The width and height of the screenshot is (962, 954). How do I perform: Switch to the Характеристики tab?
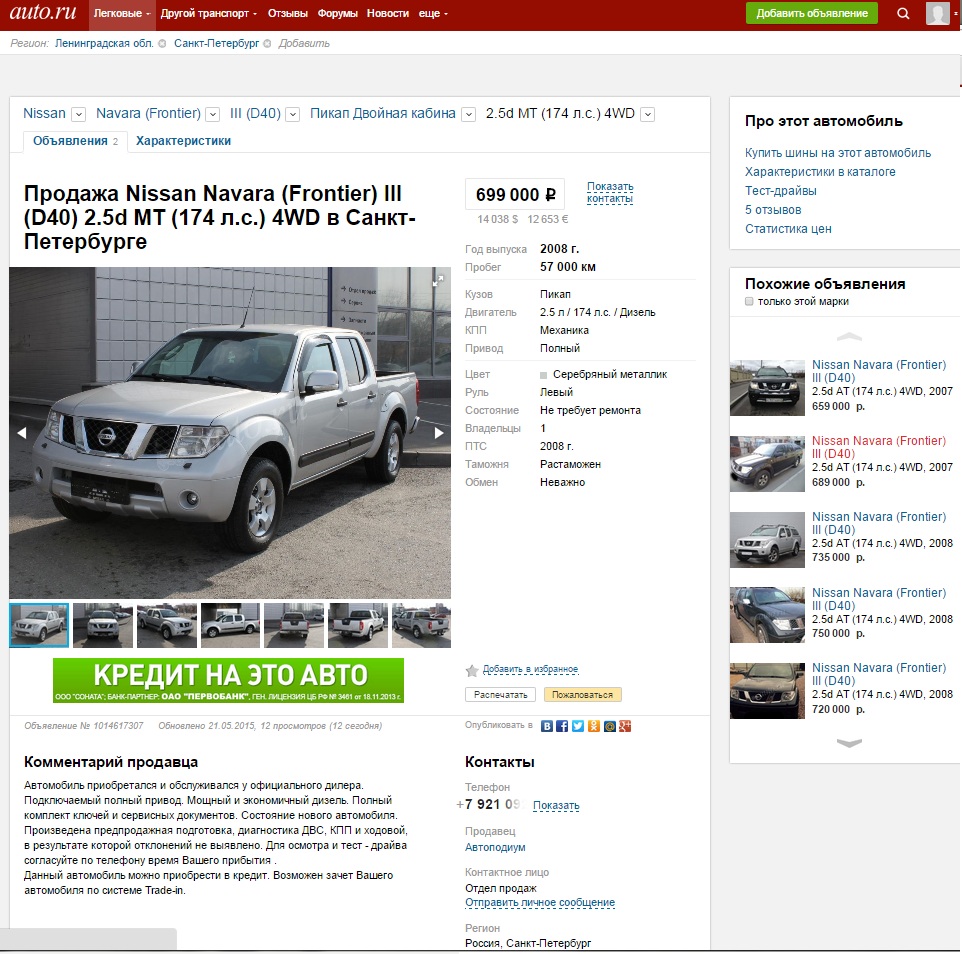pyautogui.click(x=183, y=141)
